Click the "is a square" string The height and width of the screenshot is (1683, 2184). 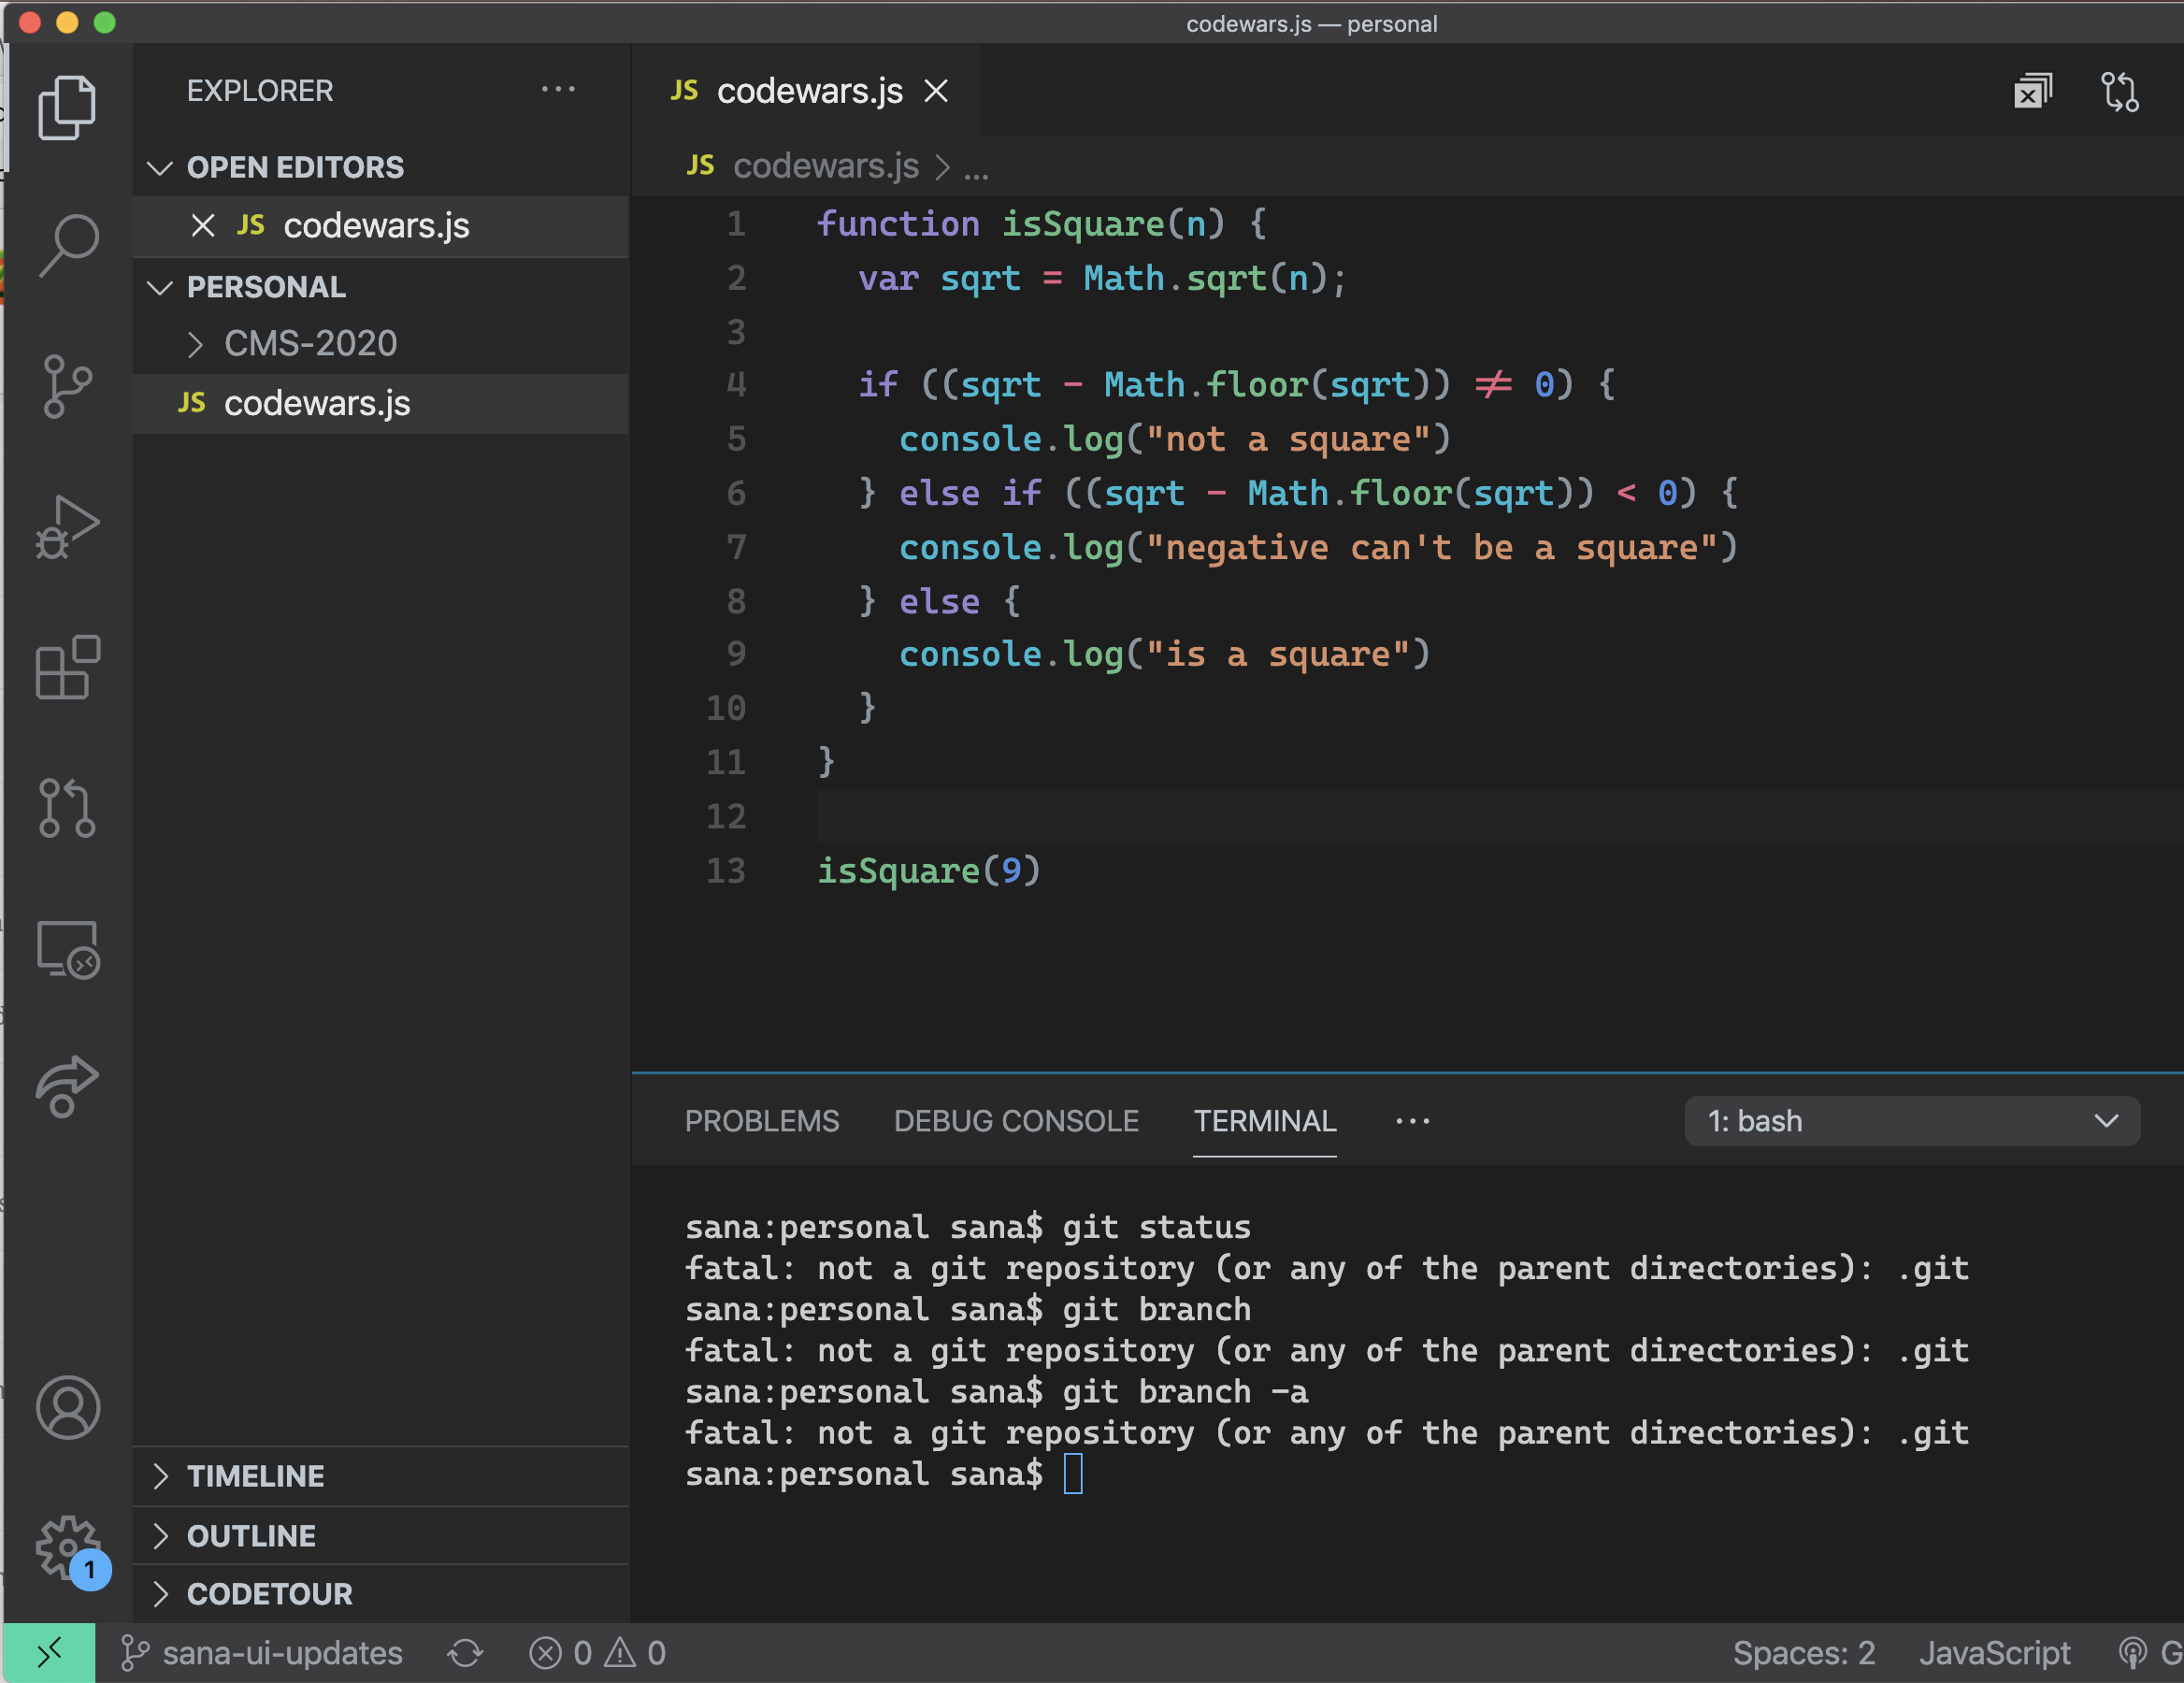[1277, 654]
